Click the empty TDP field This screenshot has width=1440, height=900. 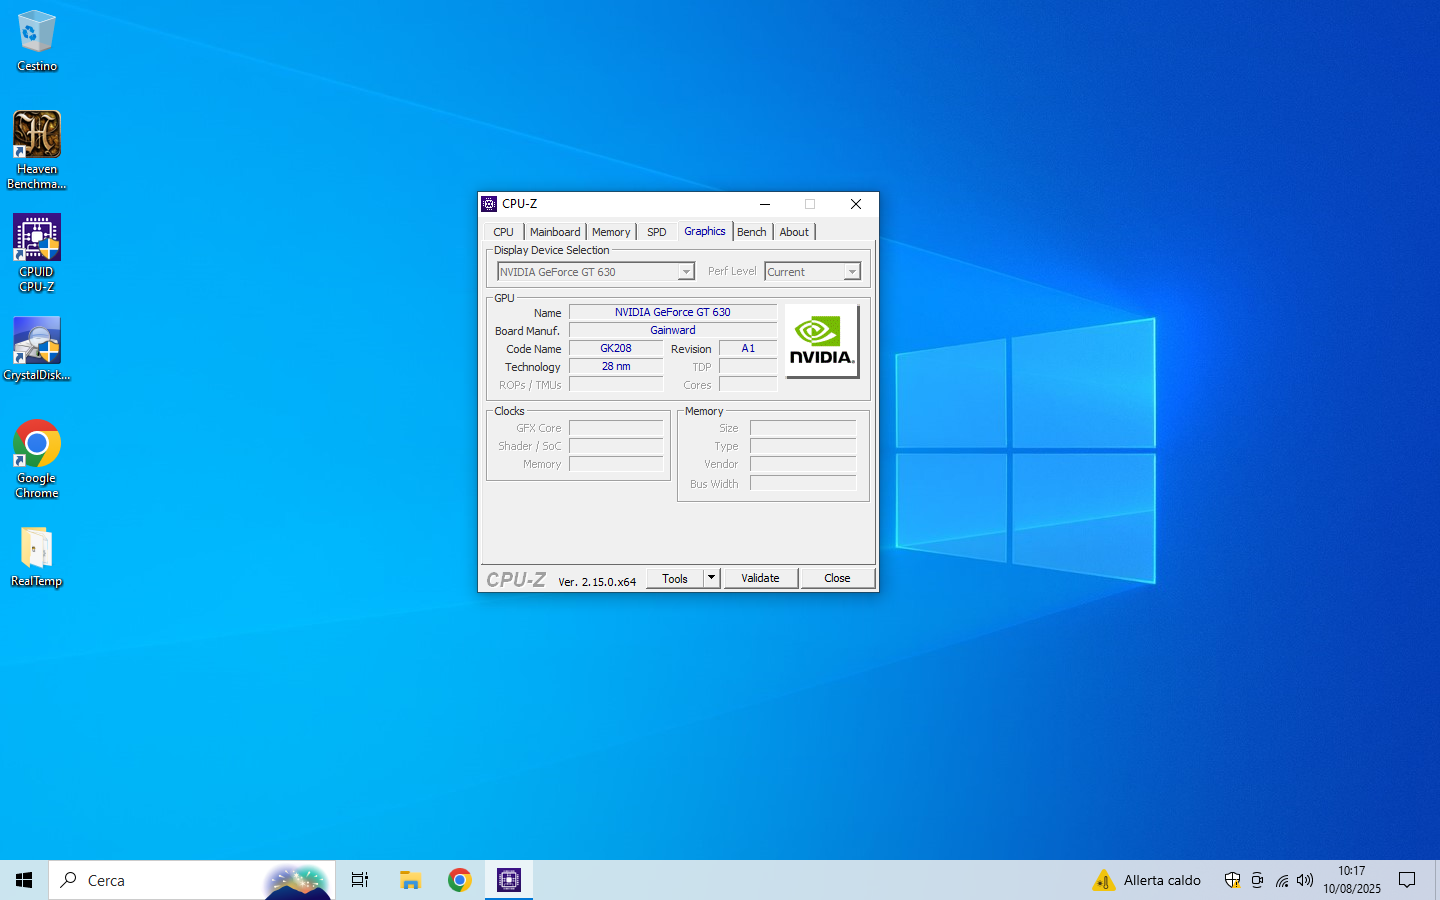[x=748, y=367]
